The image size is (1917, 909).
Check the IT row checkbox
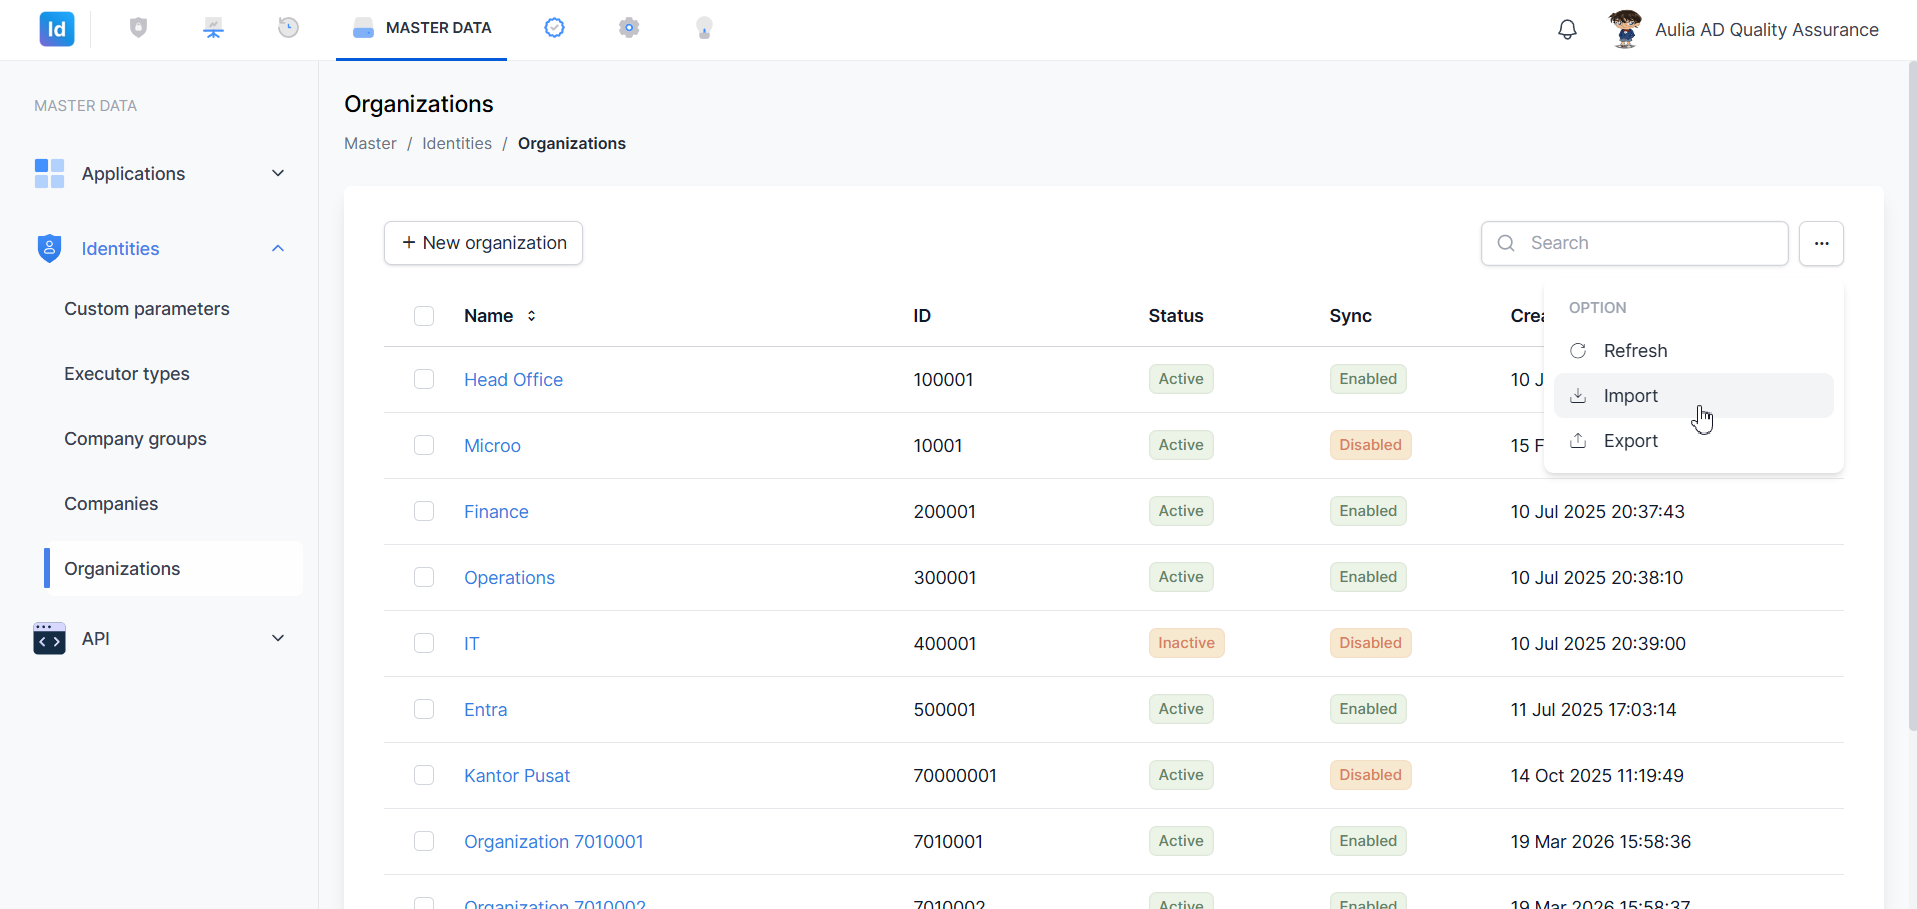pos(424,643)
